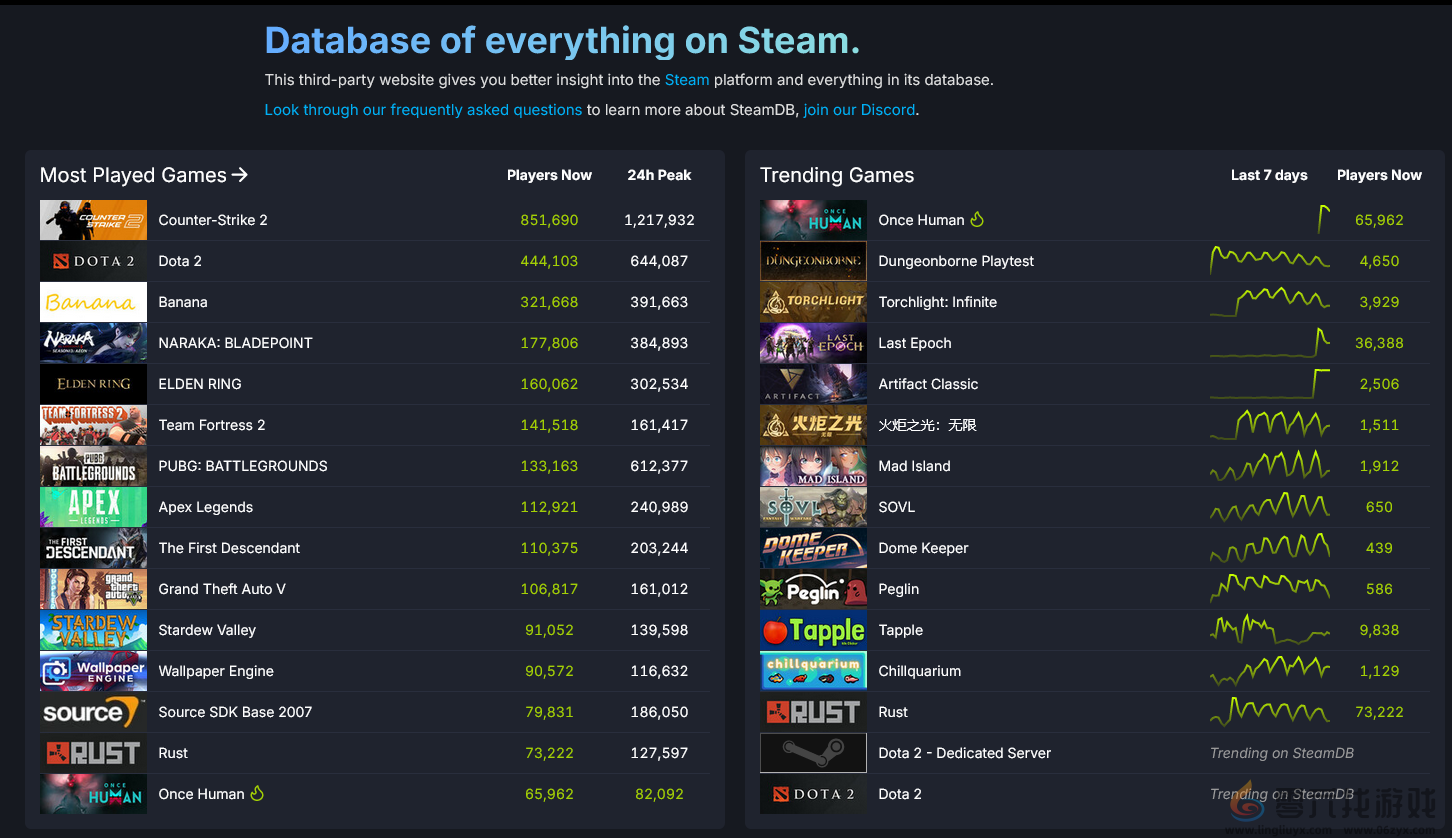Click the Steam logo beside Dota 2 Dedicated Server
The image size is (1452, 838).
point(813,753)
